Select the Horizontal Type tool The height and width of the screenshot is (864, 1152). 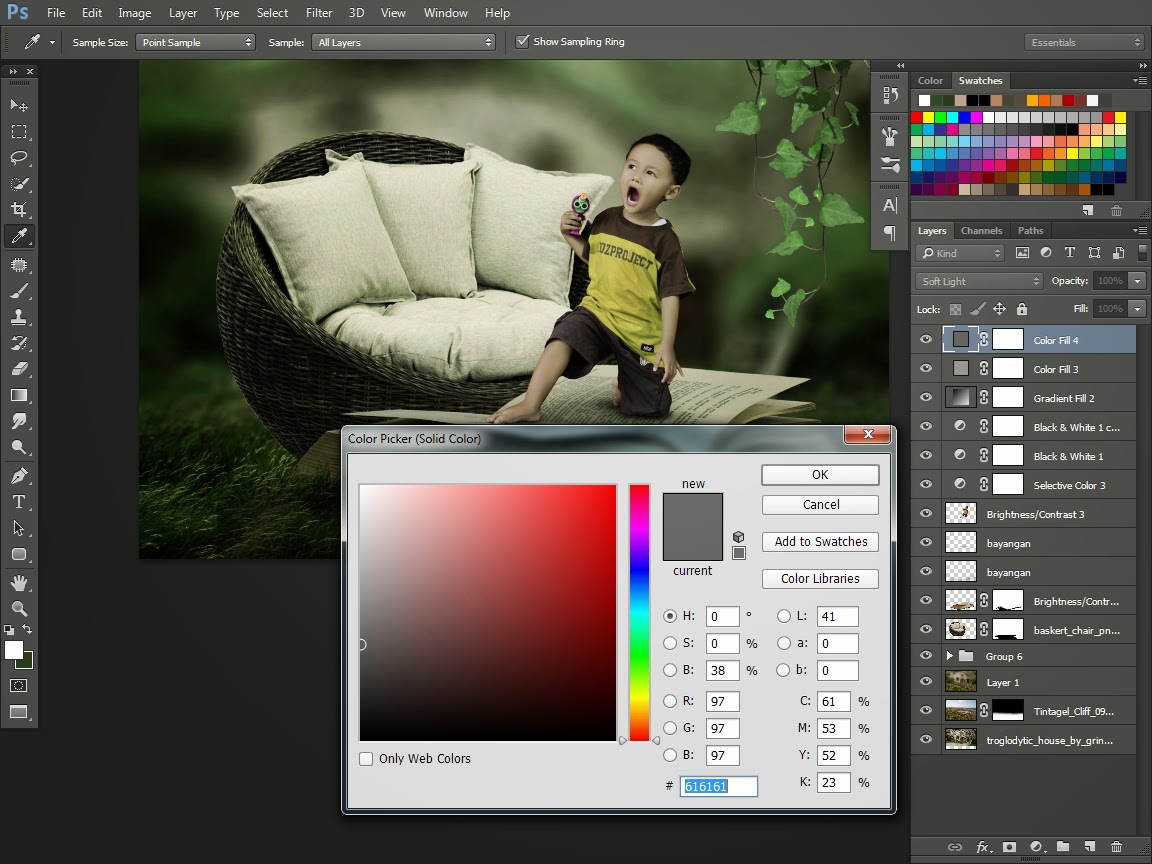pos(18,502)
